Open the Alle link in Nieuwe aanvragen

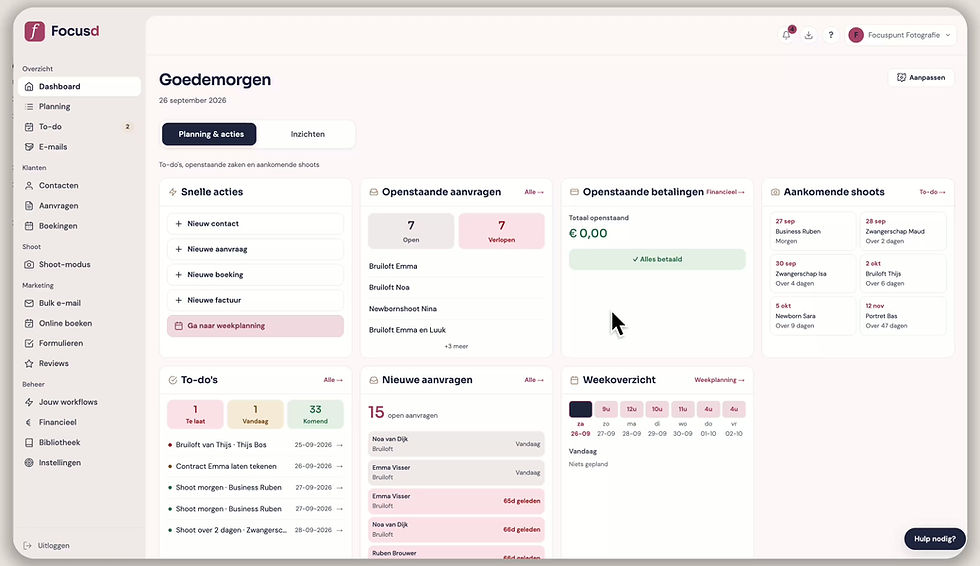coord(534,380)
